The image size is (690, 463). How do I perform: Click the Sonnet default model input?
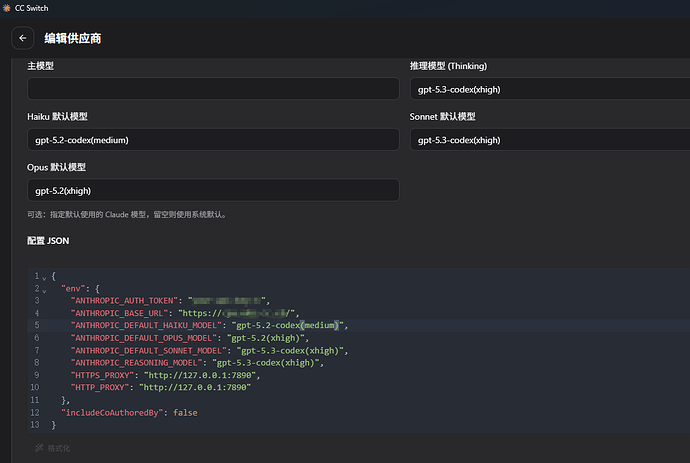550,140
